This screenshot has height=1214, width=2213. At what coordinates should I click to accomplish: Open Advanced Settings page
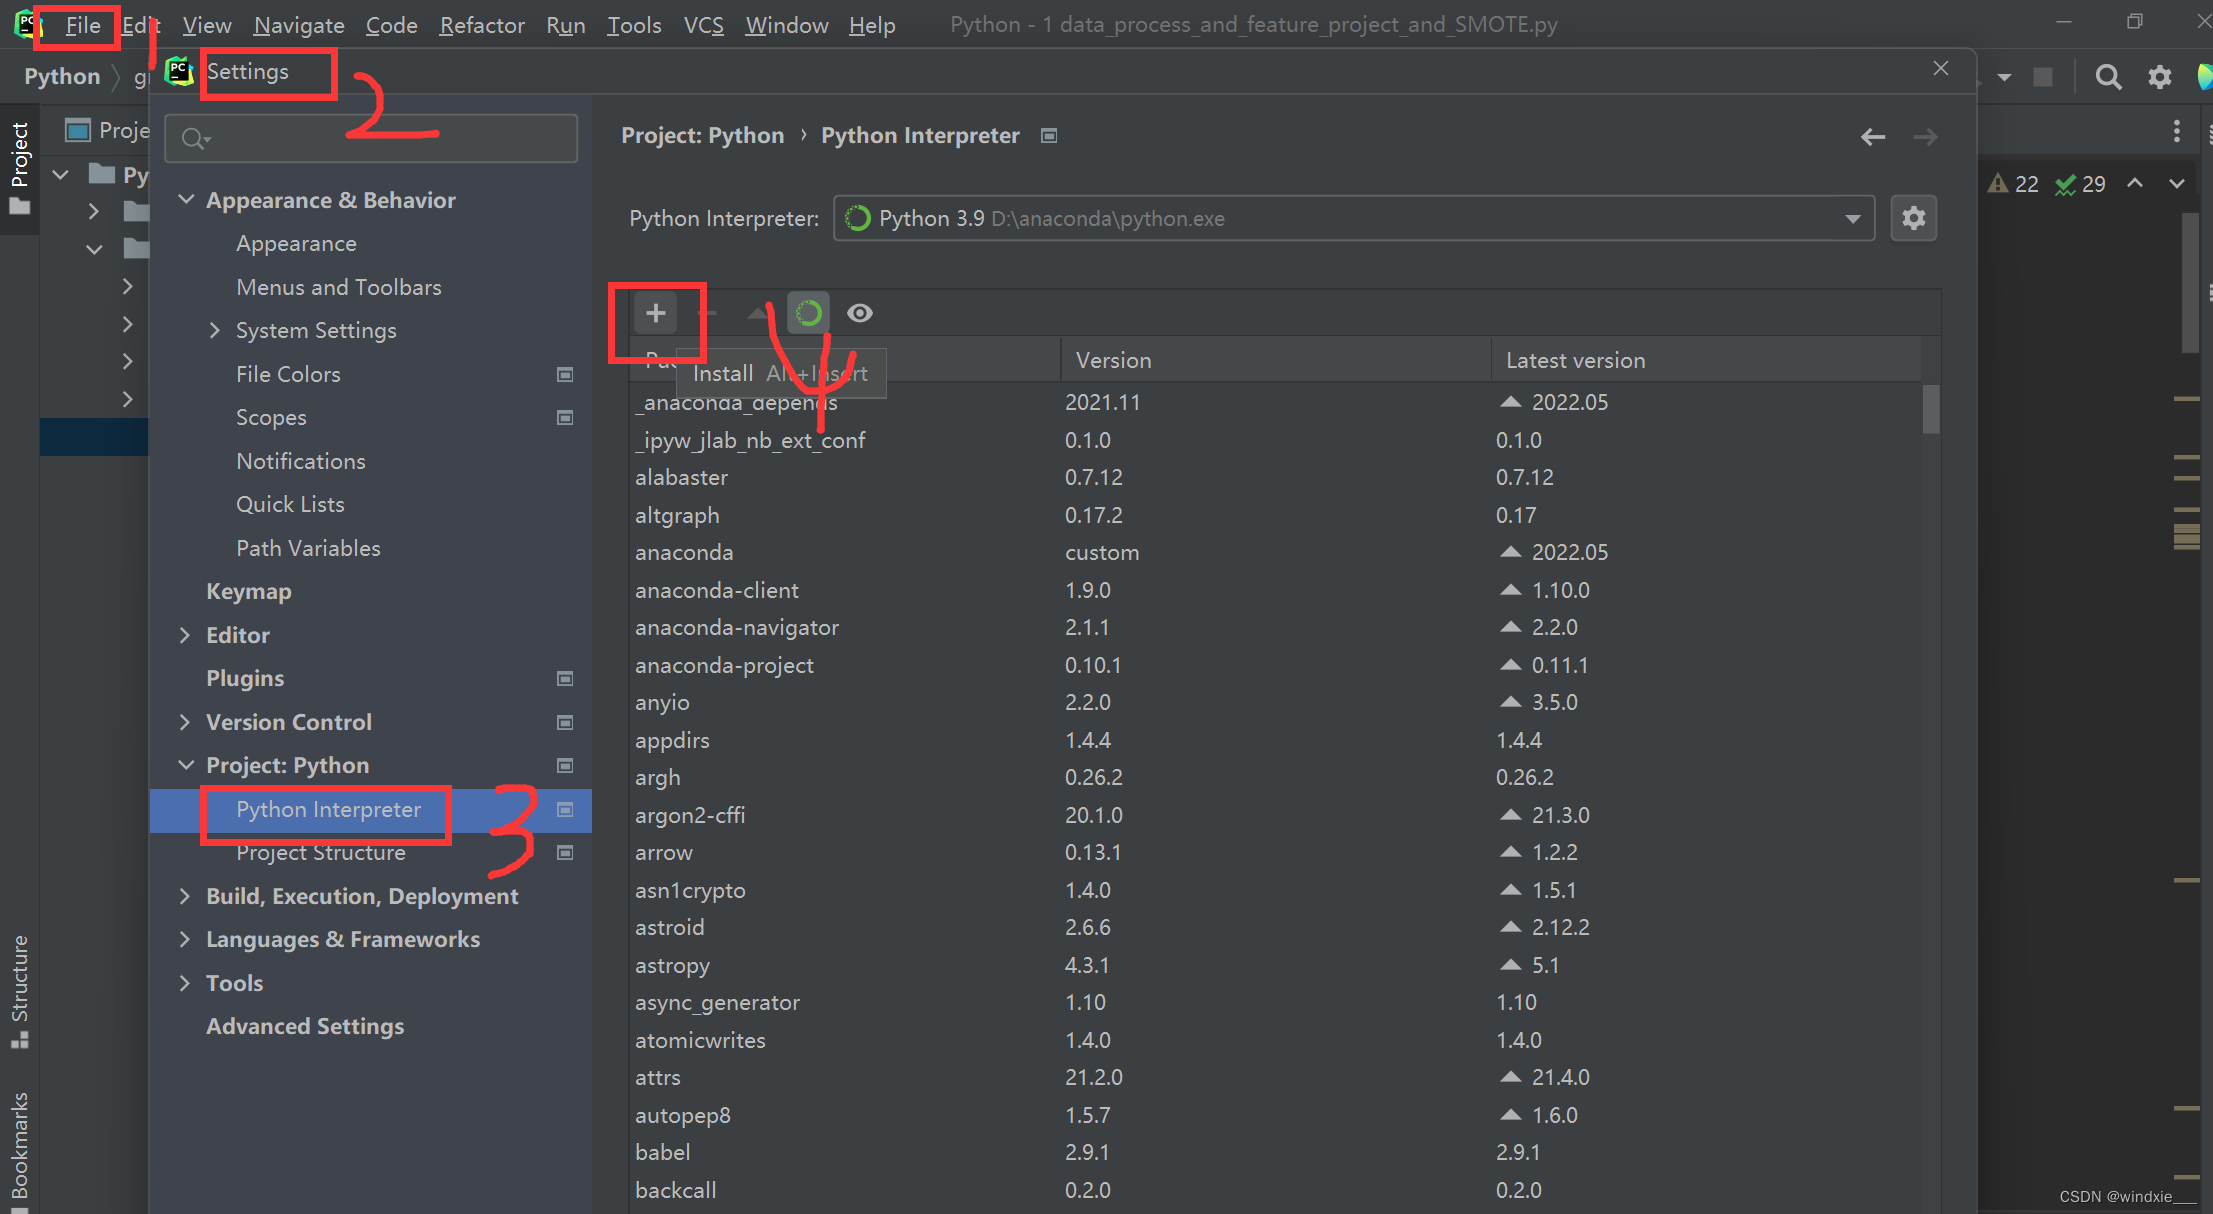[305, 1026]
